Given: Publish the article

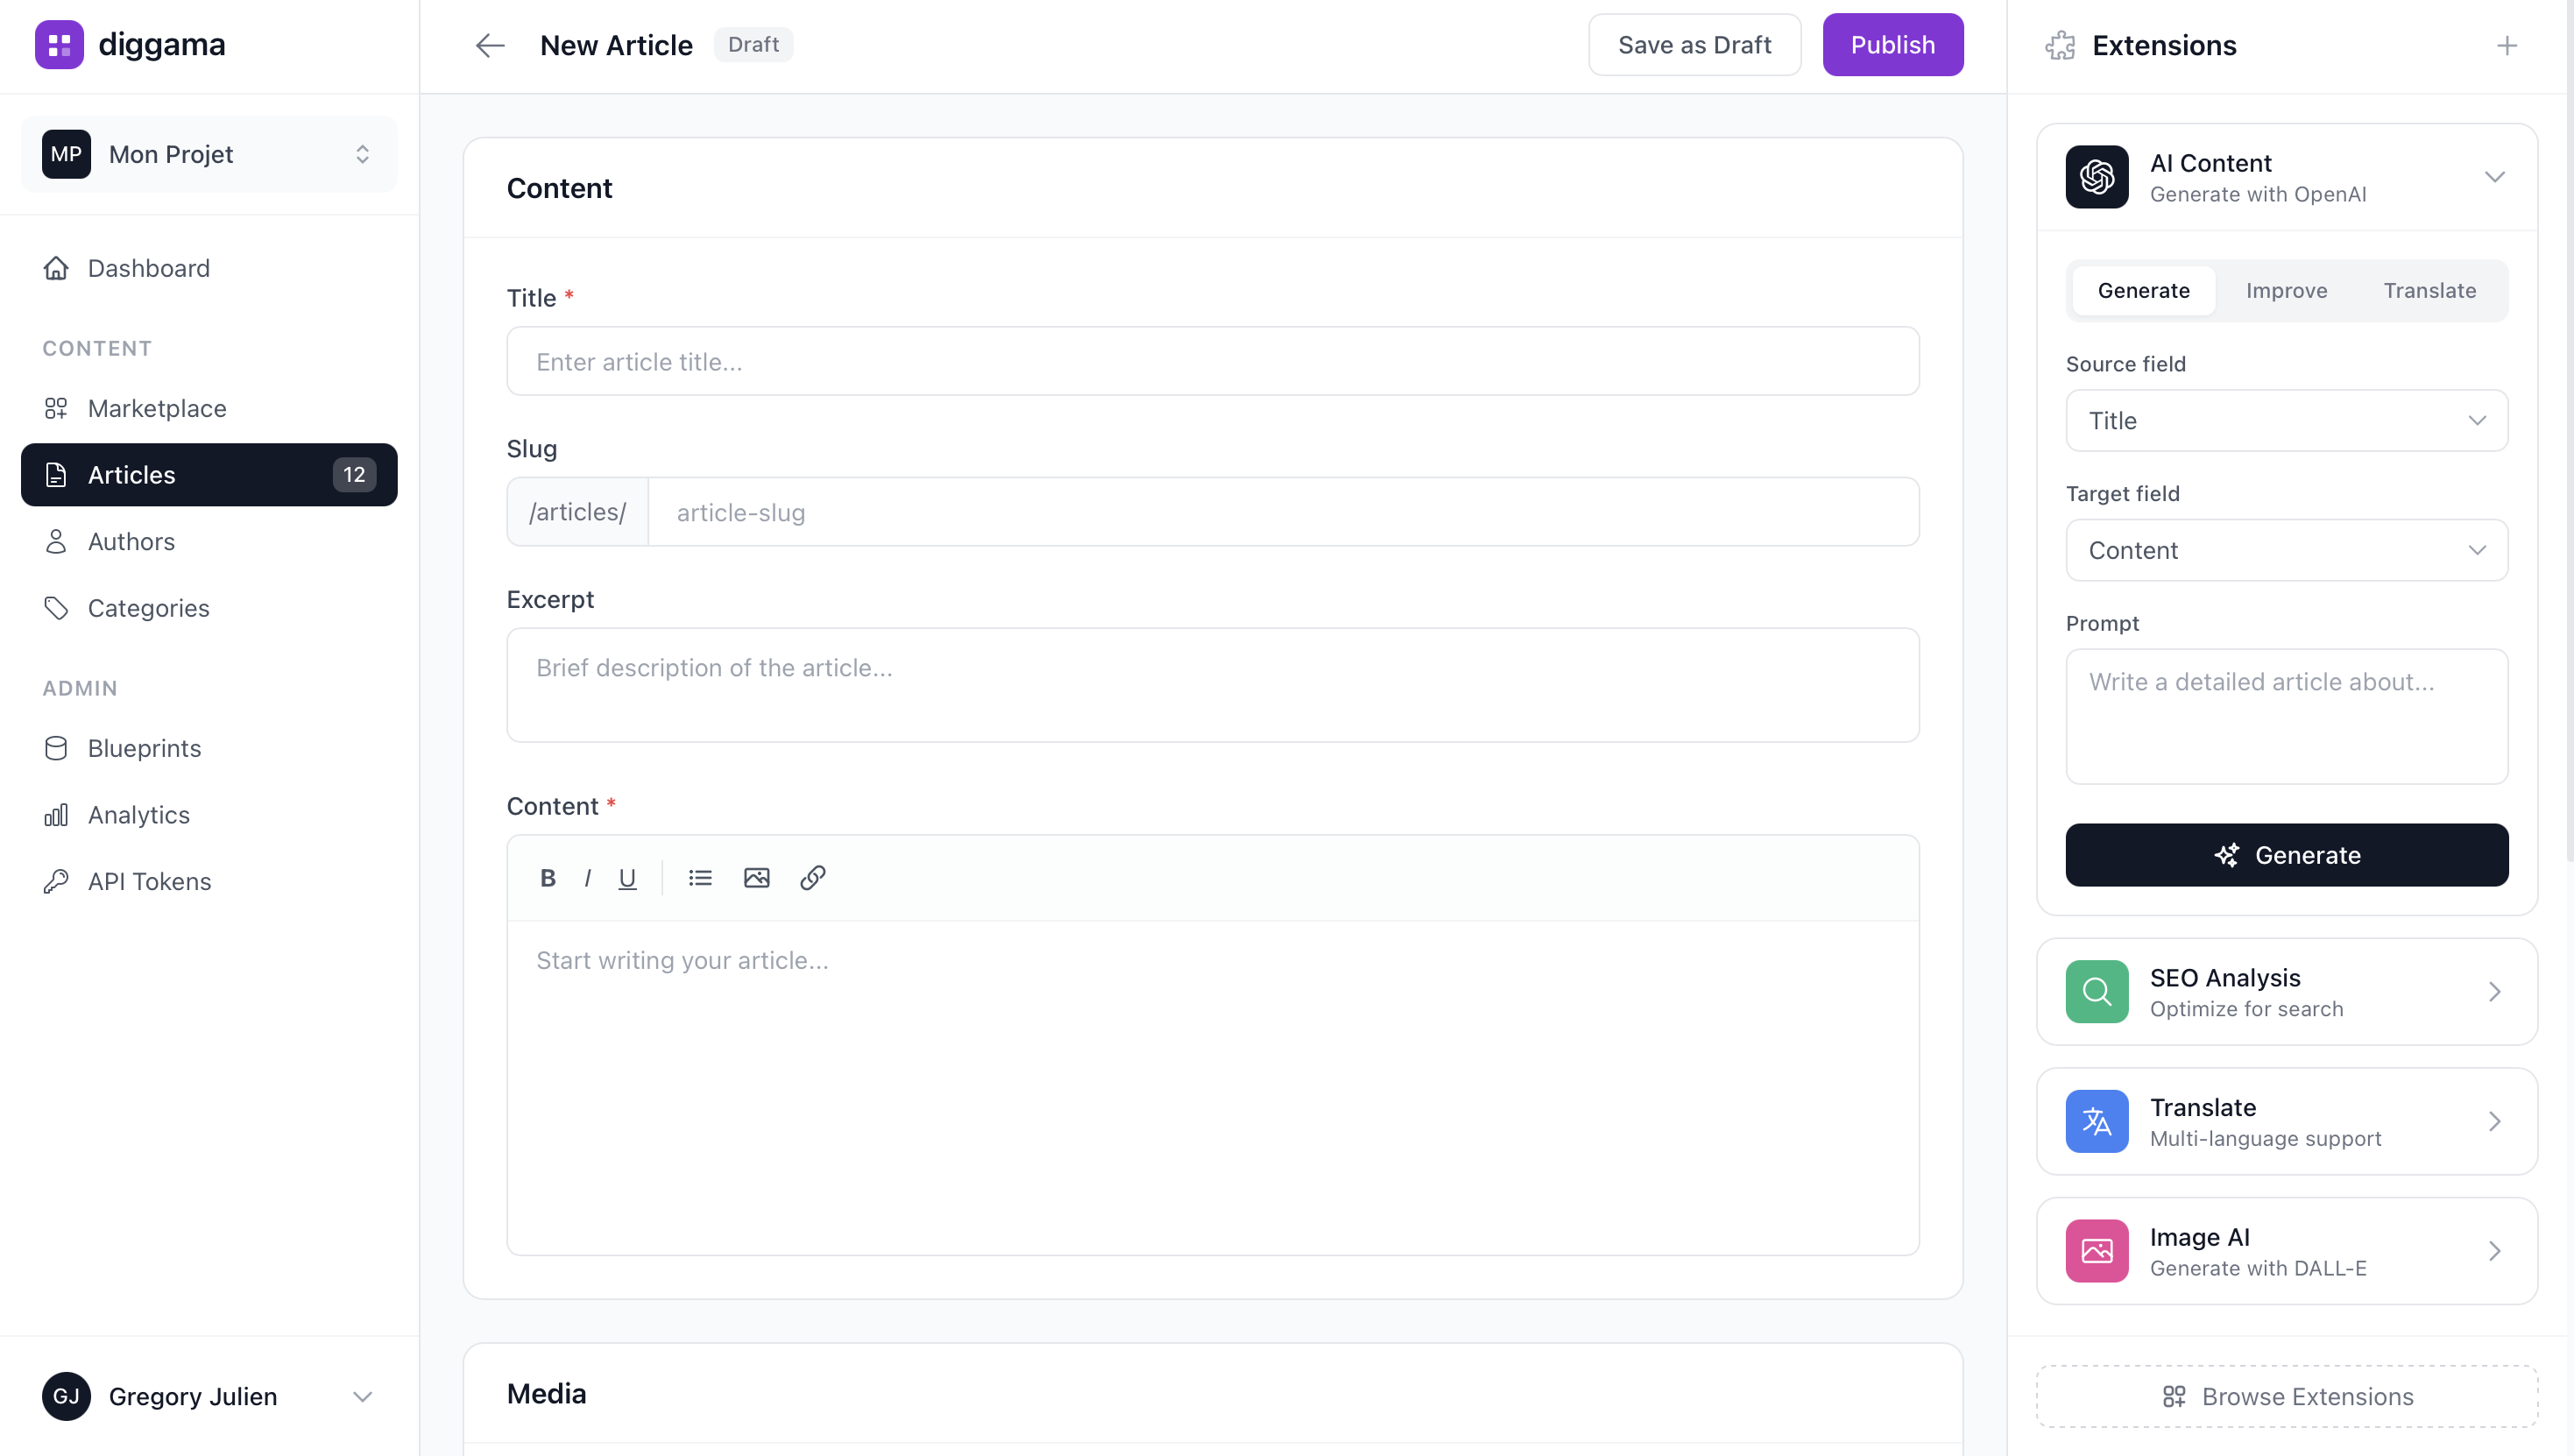Looking at the screenshot, I should 1892,44.
